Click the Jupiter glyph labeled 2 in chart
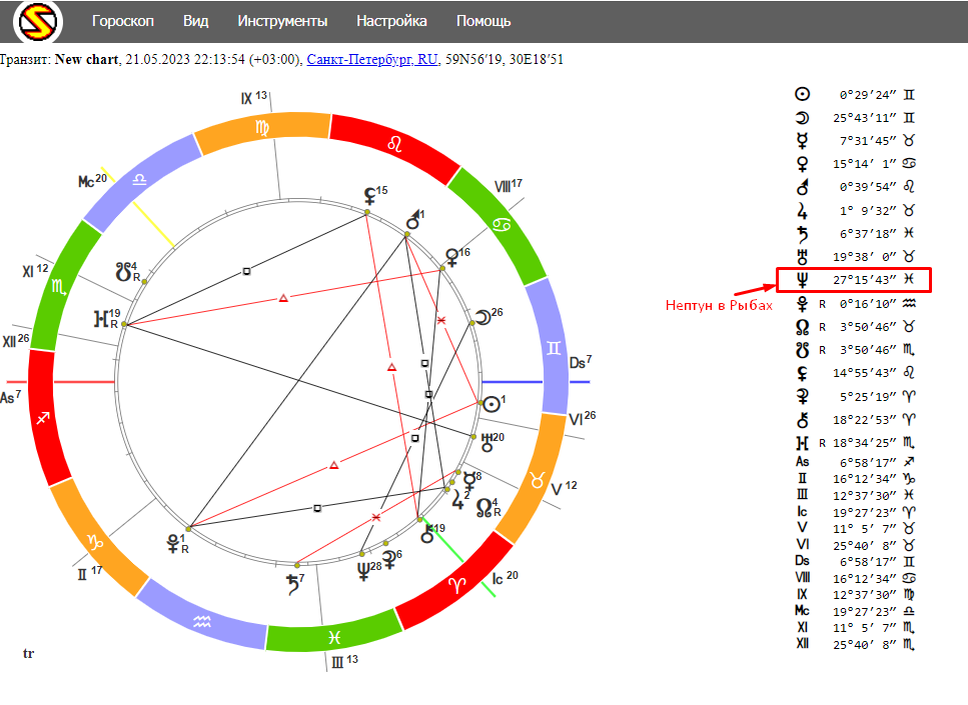This screenshot has height=705, width=968. 457,499
